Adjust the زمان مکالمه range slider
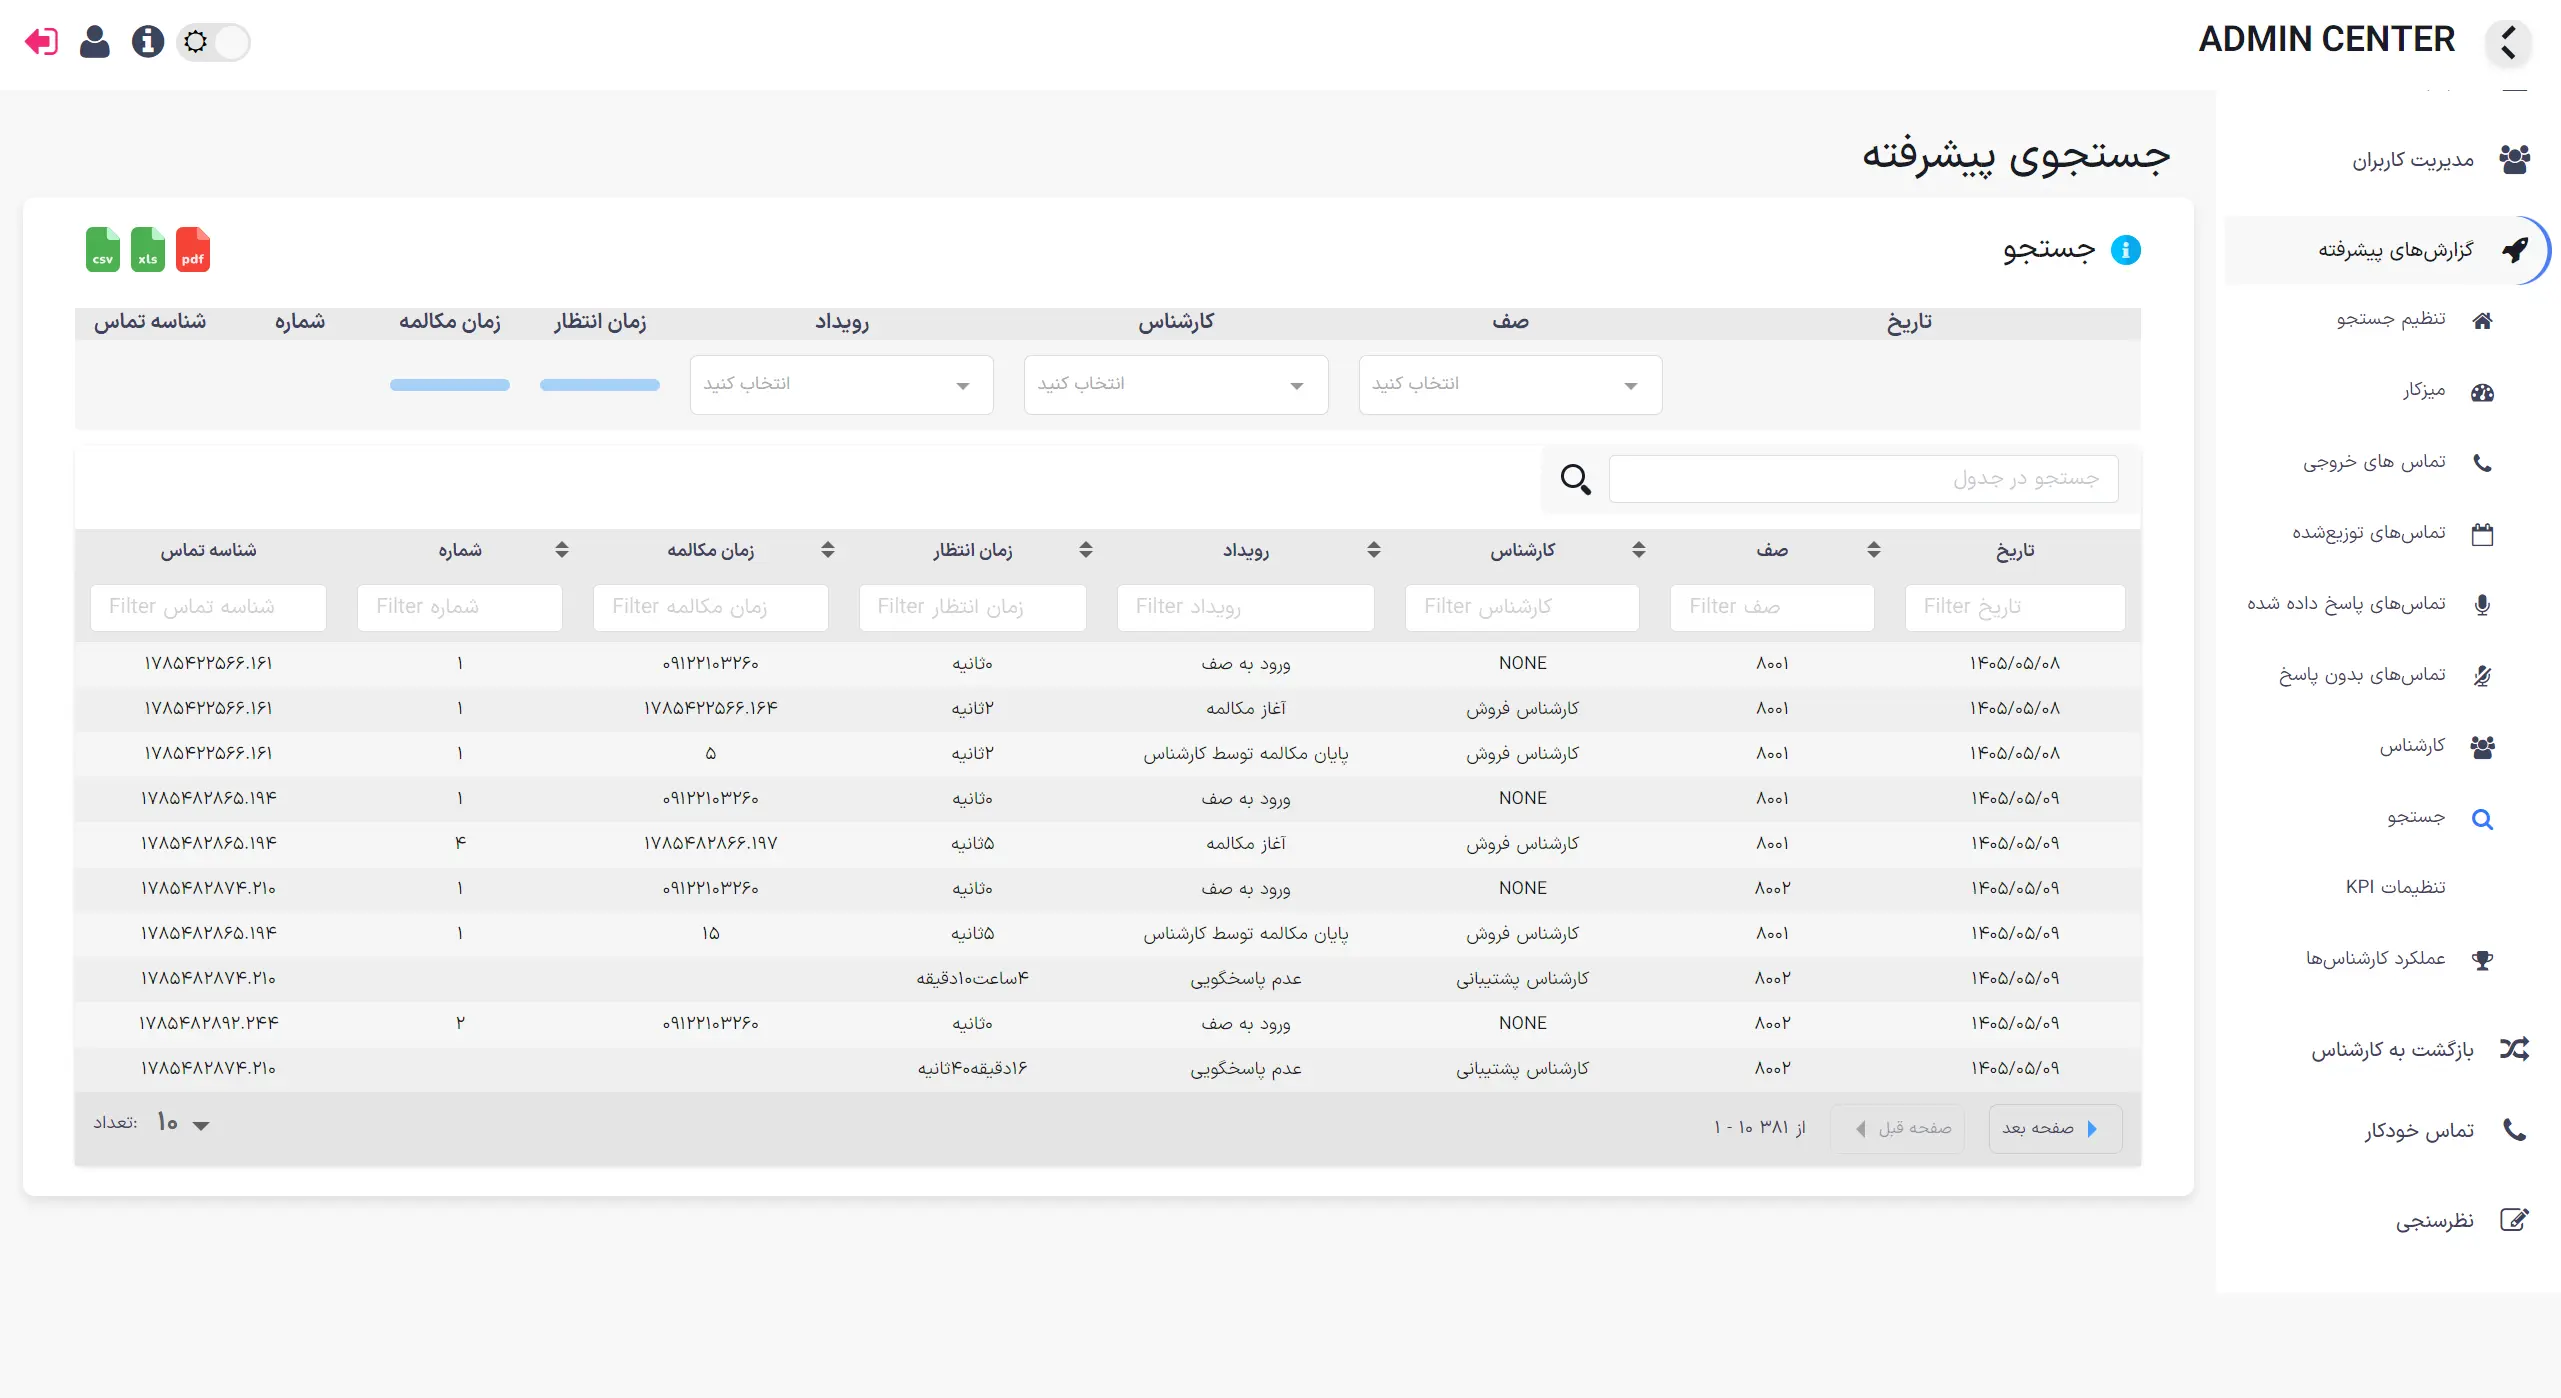The width and height of the screenshot is (2561, 1398). point(450,385)
